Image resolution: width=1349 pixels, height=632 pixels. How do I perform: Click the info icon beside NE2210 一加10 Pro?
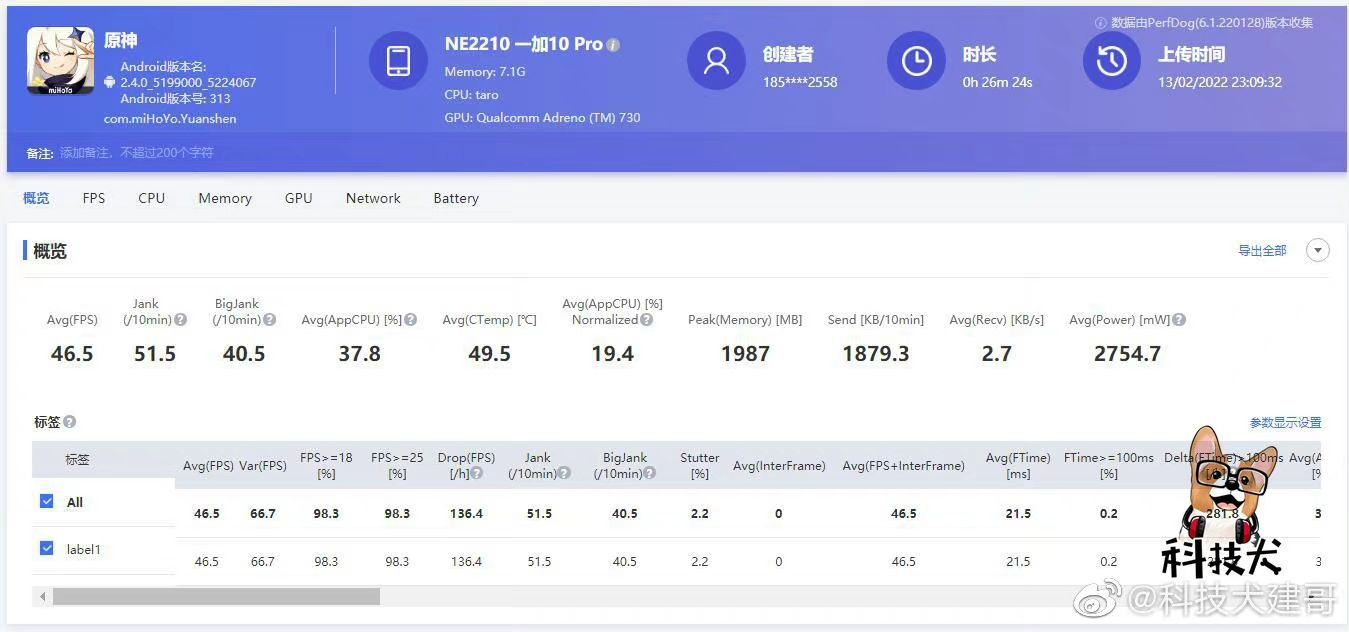coord(614,45)
